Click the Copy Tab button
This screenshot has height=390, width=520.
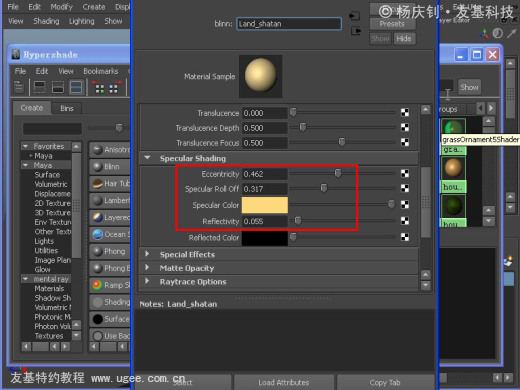[x=385, y=382]
